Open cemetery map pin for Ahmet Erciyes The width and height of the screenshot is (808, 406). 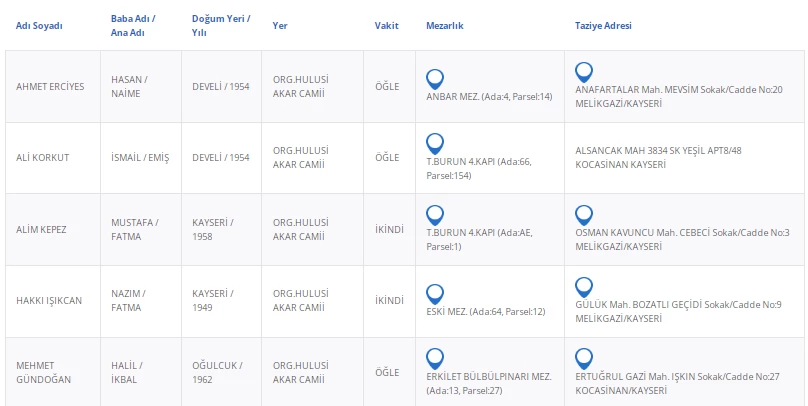(x=435, y=78)
